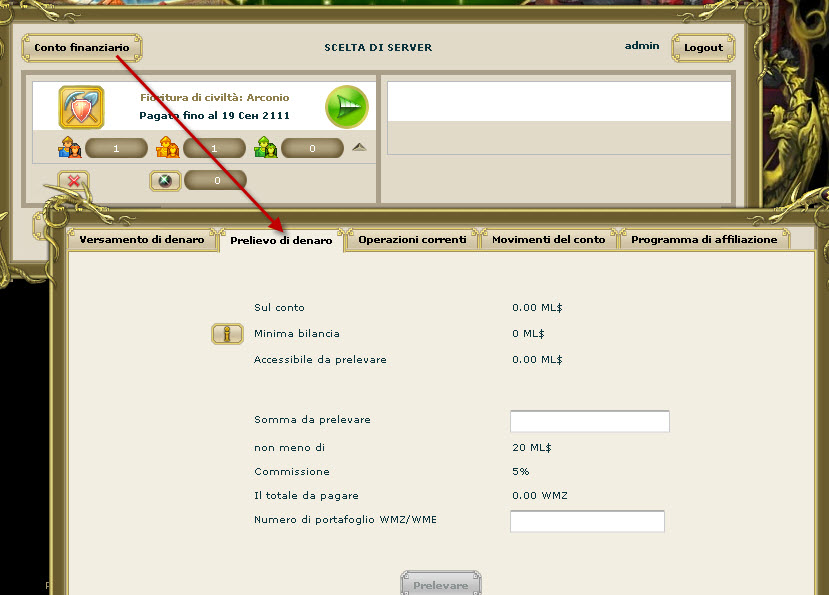829x595 pixels.
Task: Open the Movimenti del conto tab
Action: click(549, 240)
